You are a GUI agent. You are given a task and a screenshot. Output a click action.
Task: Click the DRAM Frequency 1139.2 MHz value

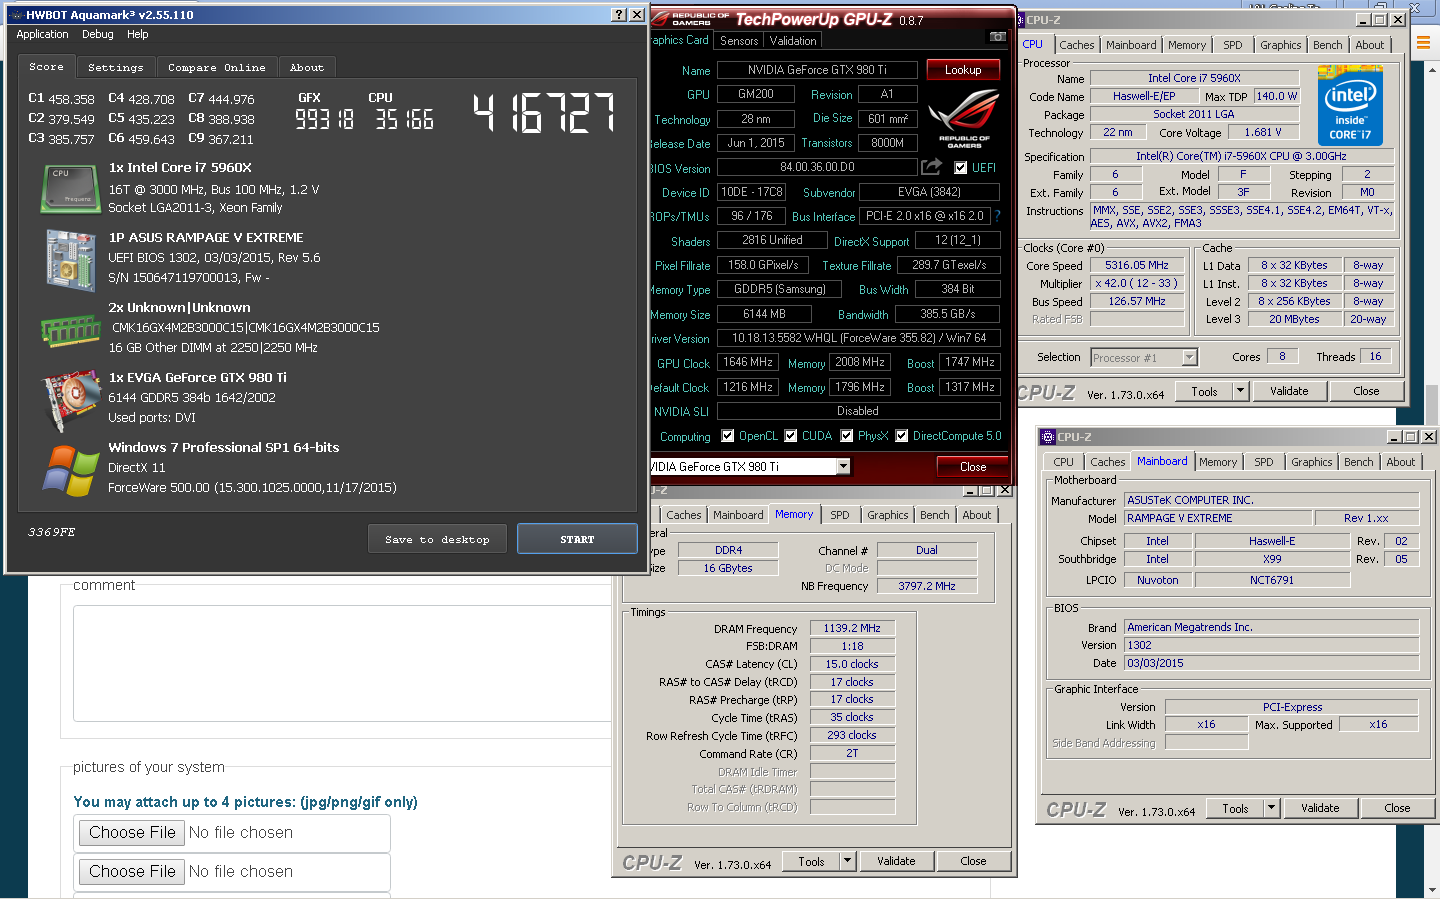tap(852, 628)
